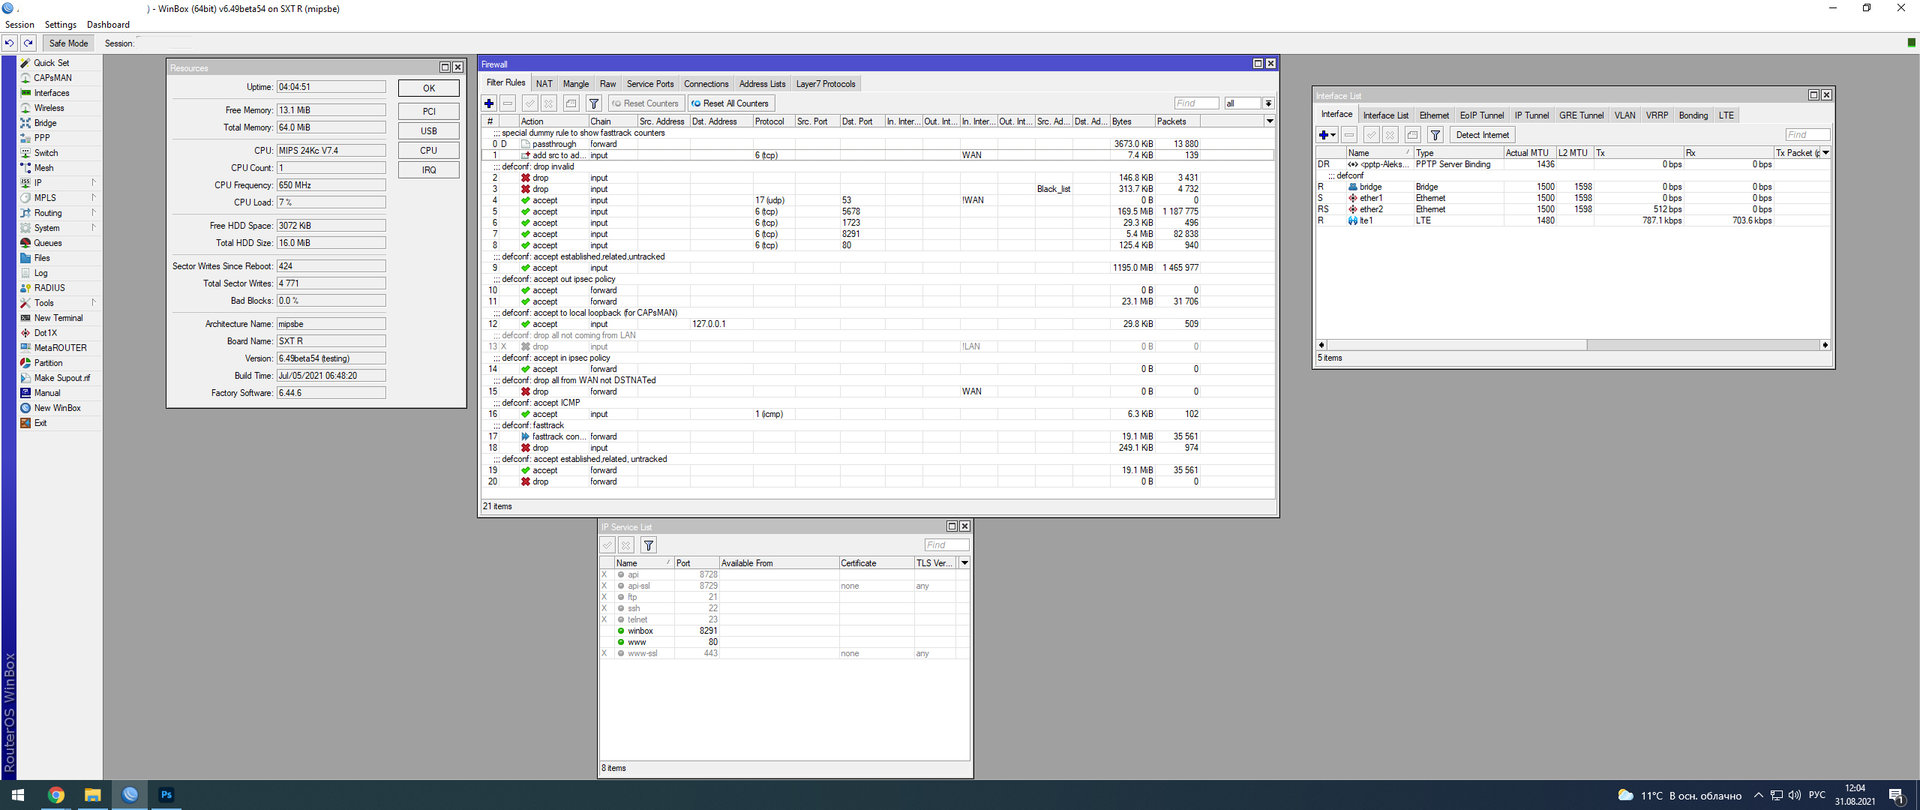Switch to the NAT tab in Firewall
Screen dimensions: 1920x810
coord(544,84)
